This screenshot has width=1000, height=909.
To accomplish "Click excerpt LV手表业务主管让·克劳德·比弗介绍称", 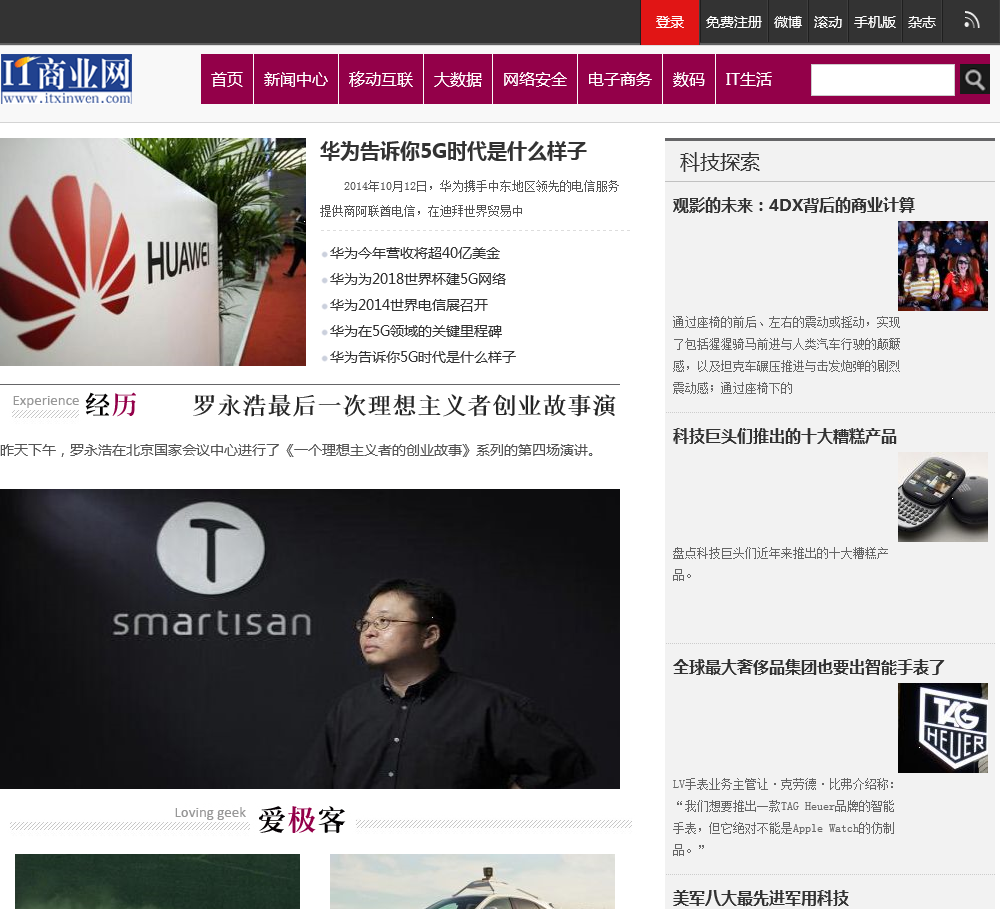I will pos(784,817).
